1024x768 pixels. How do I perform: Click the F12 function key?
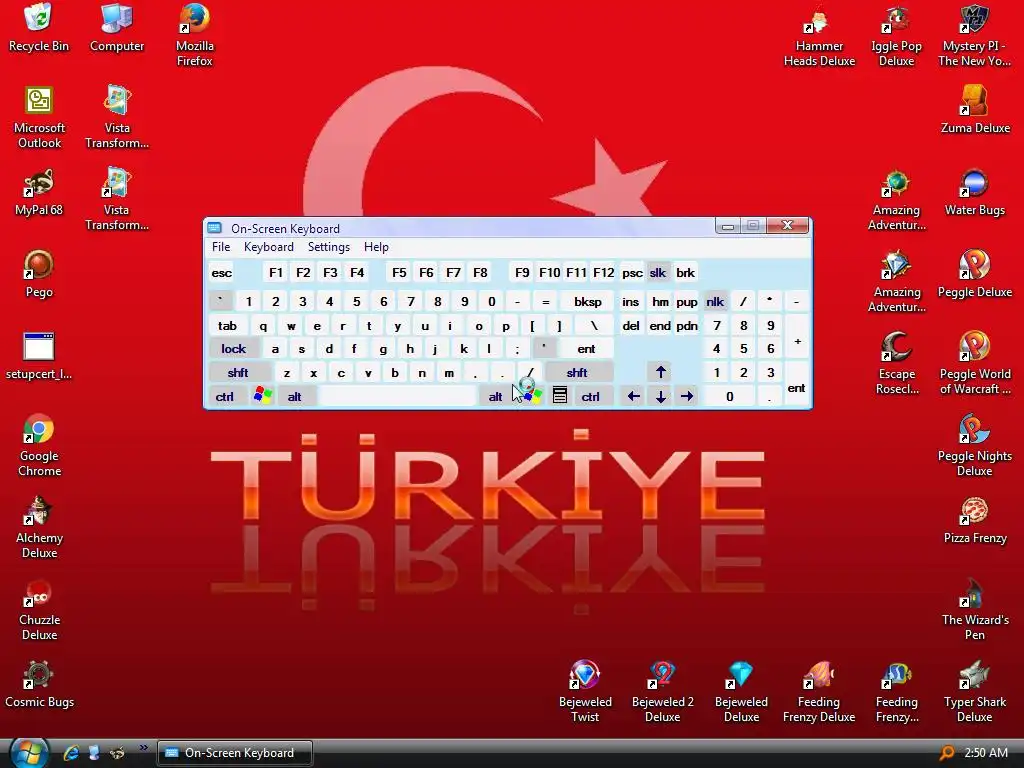click(603, 273)
